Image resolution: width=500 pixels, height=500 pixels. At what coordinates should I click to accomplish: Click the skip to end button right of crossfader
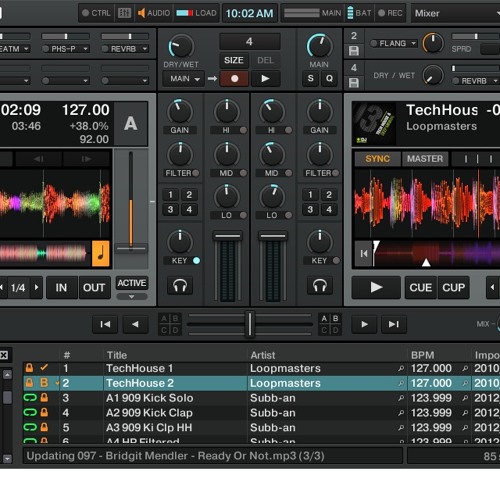394,324
